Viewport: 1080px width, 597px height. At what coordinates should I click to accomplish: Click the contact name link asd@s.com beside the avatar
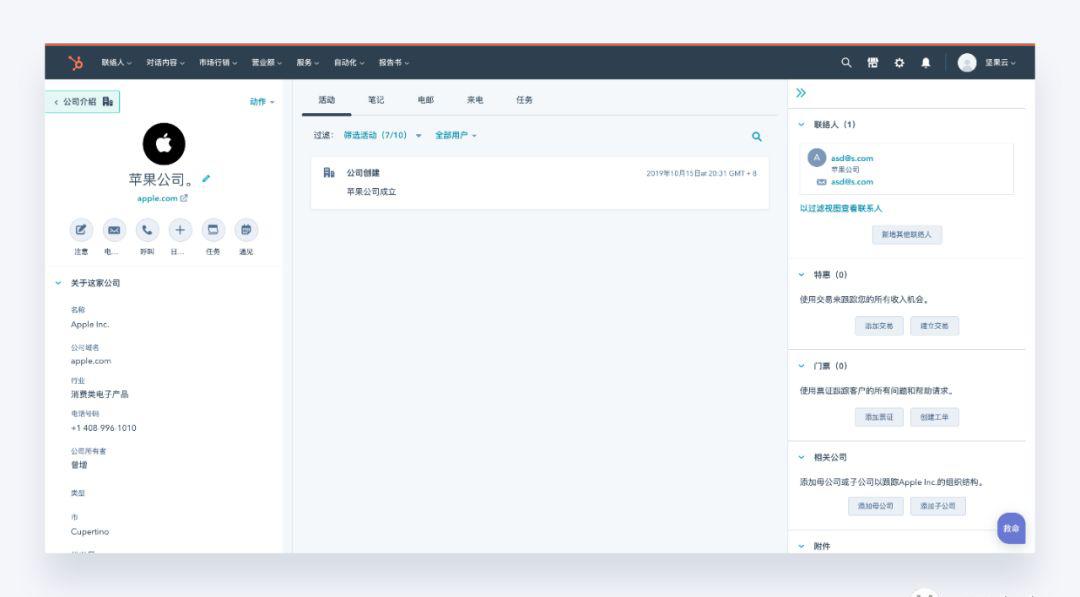852,158
